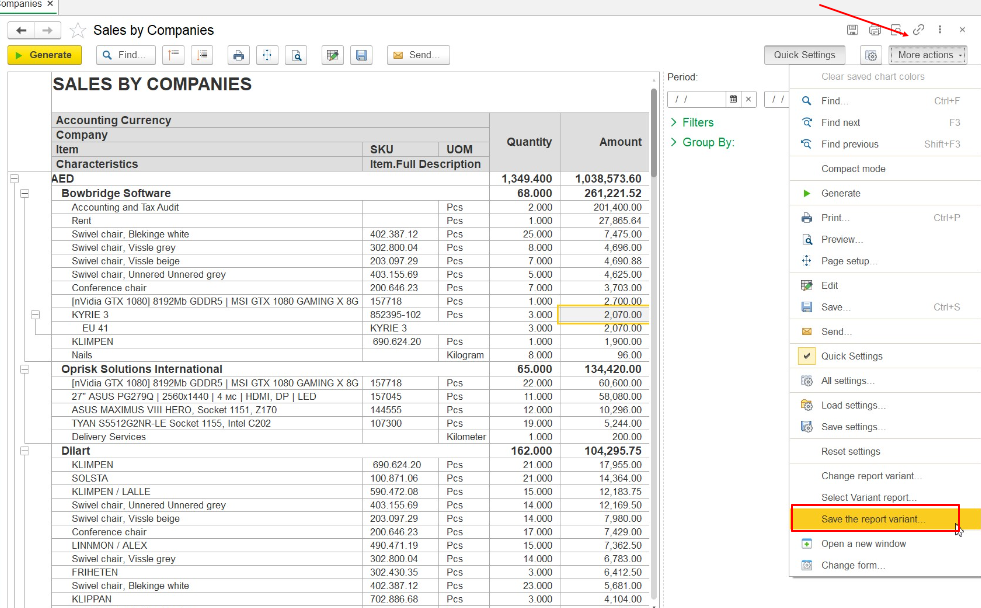Collapse the Bowbridge Software group
The width and height of the screenshot is (981, 608).
coord(25,193)
